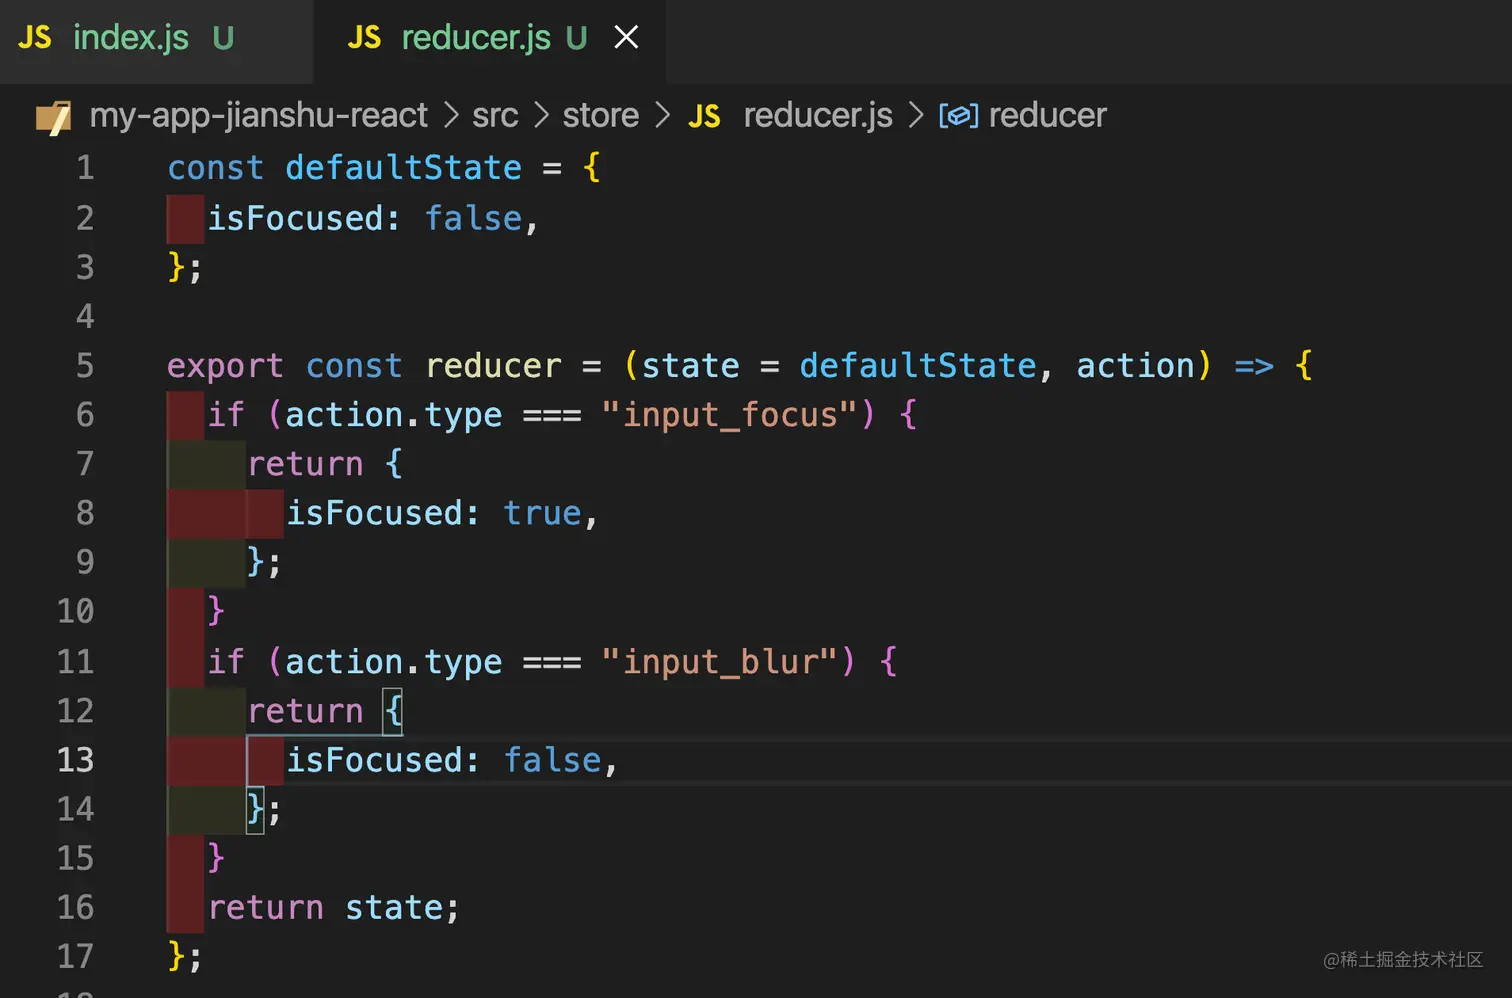
Task: Select the reducer symbol breadcrumb
Action: [1047, 116]
